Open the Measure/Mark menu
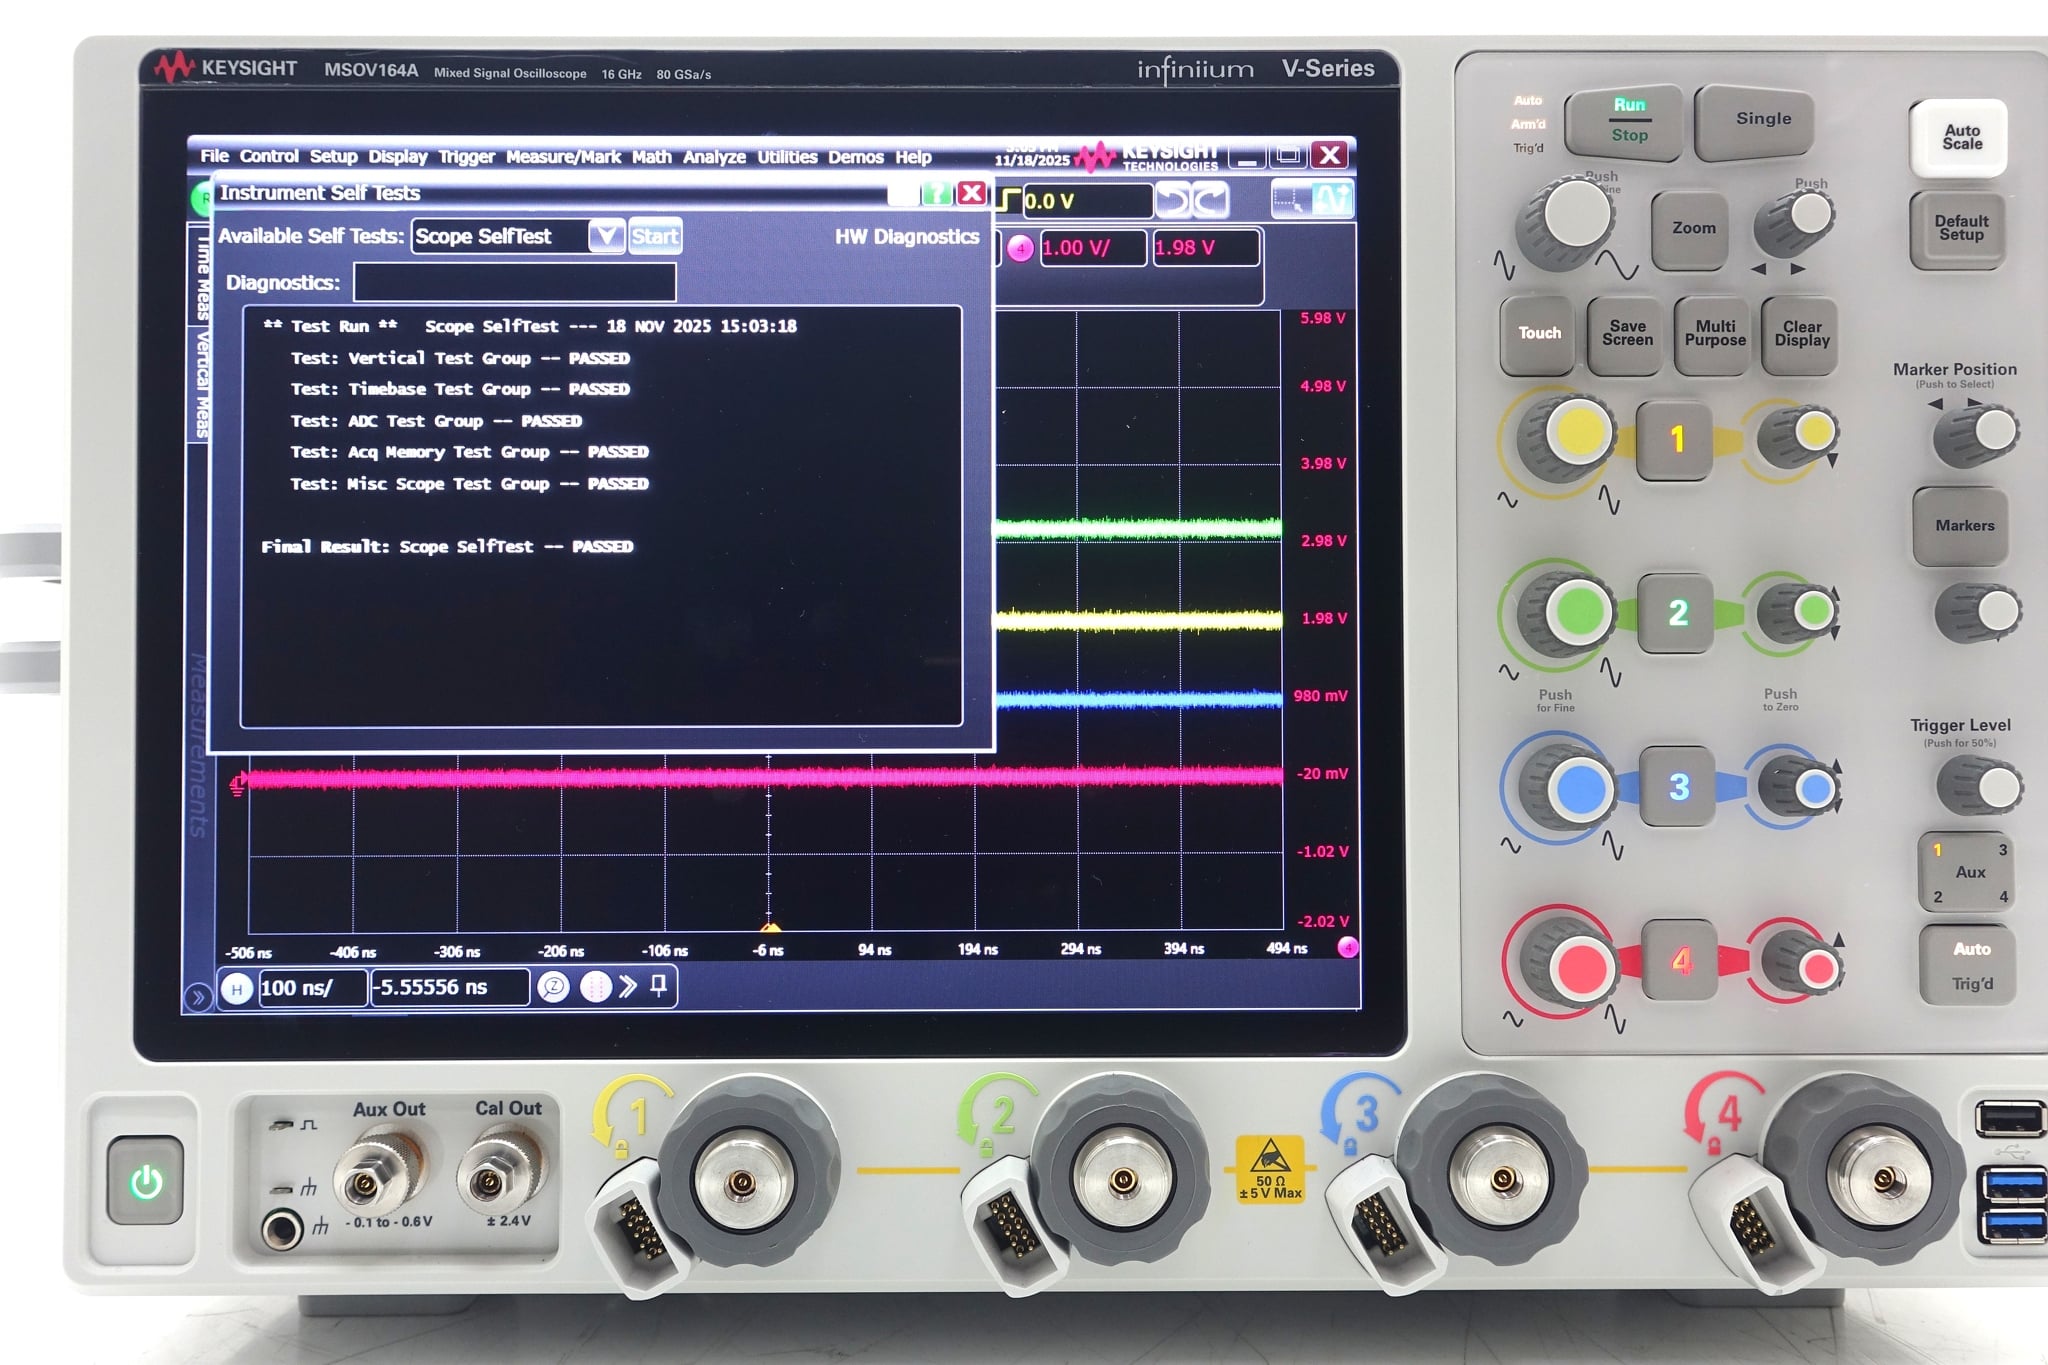The image size is (2048, 1365). [x=563, y=157]
